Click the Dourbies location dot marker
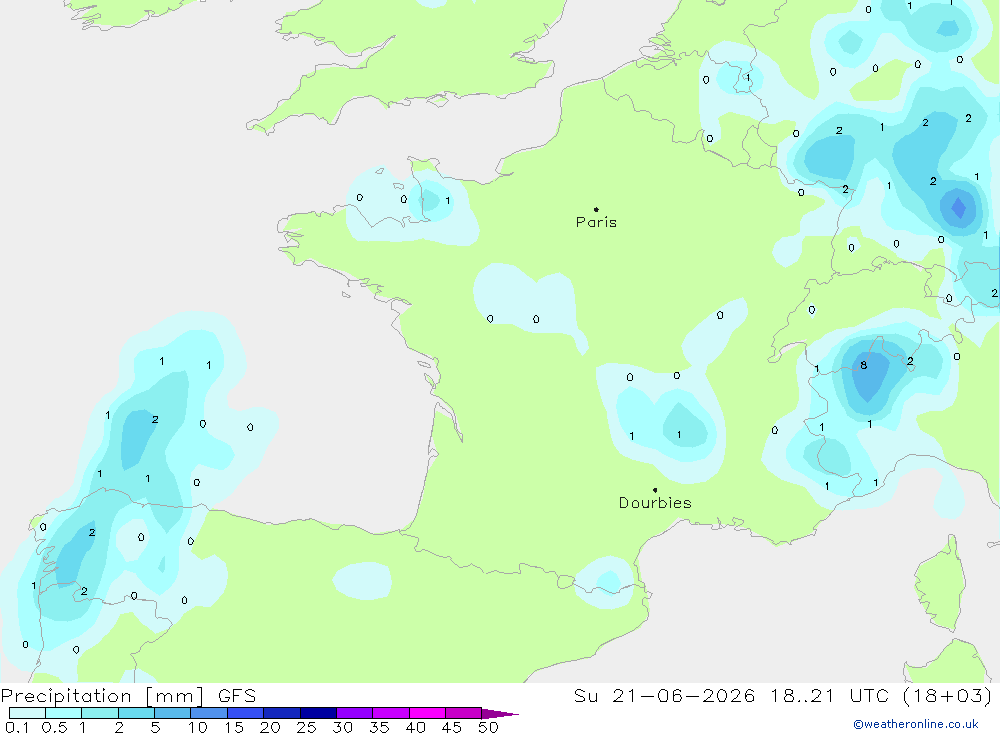 655,490
